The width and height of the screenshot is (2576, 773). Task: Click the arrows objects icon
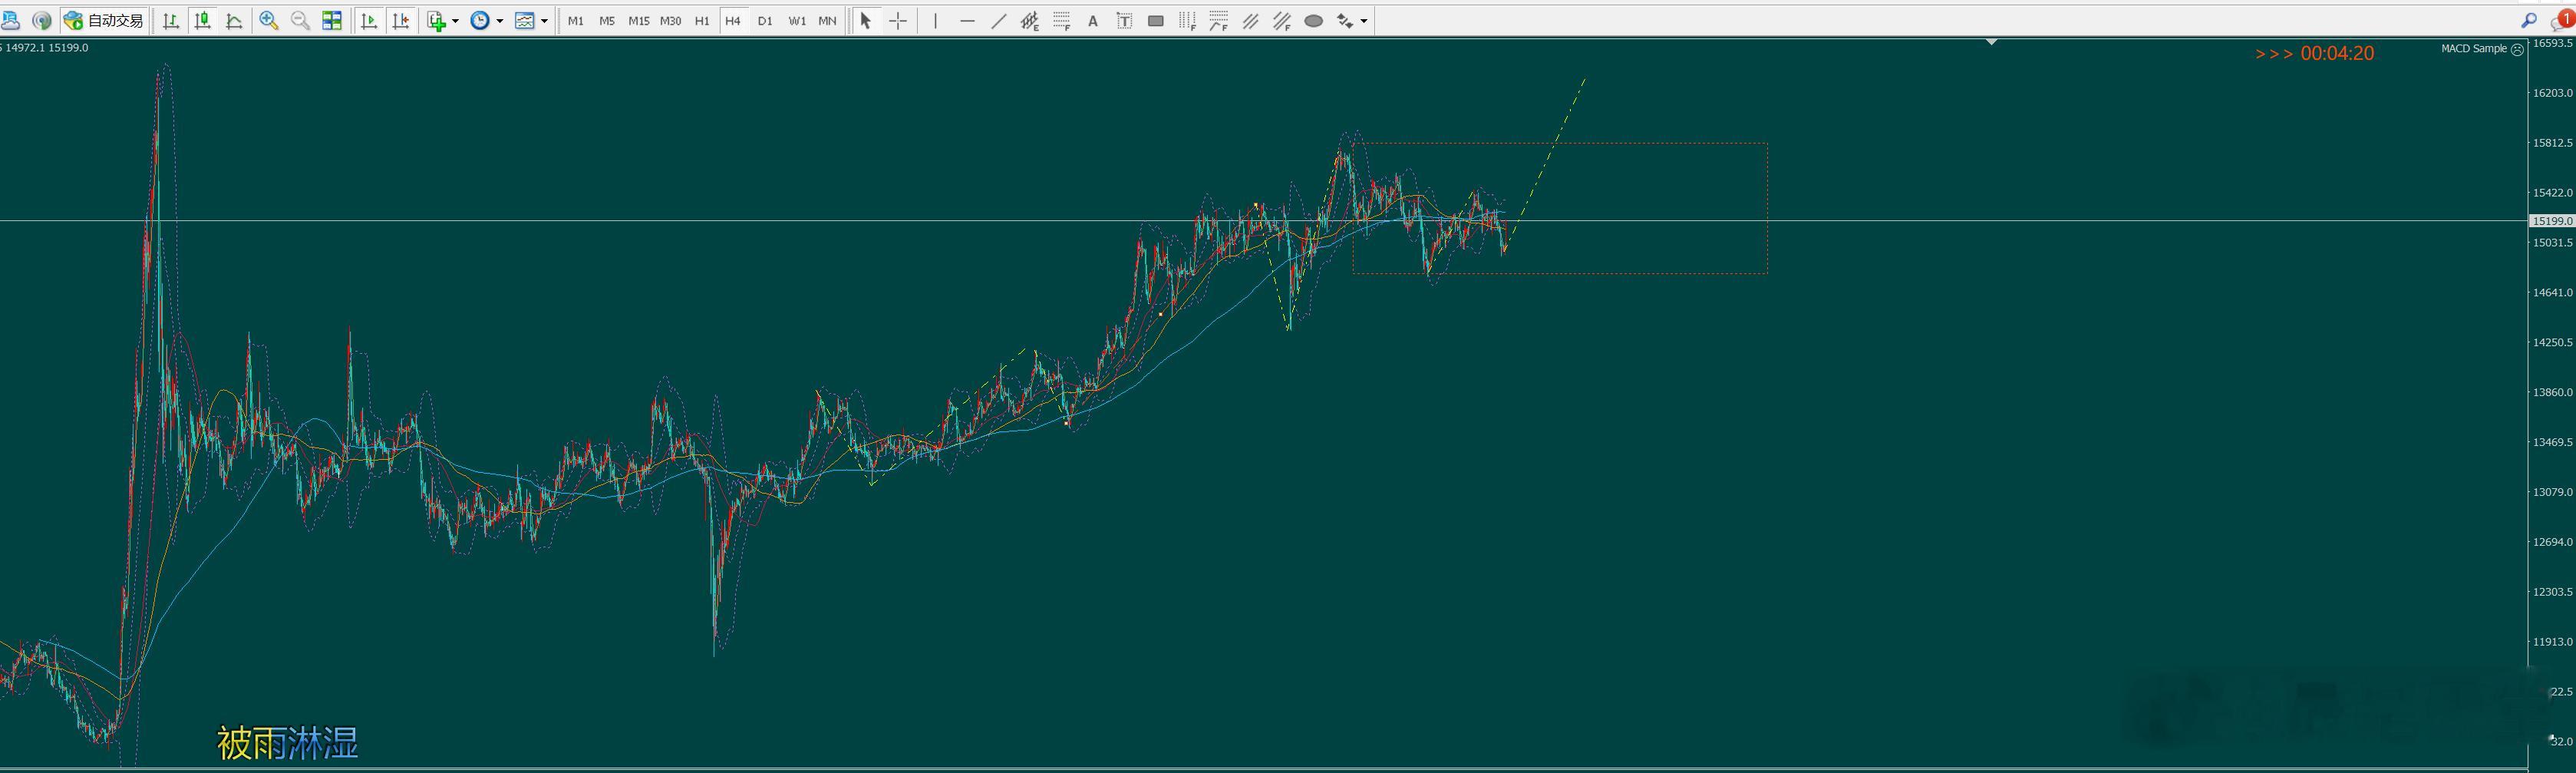click(x=1345, y=20)
